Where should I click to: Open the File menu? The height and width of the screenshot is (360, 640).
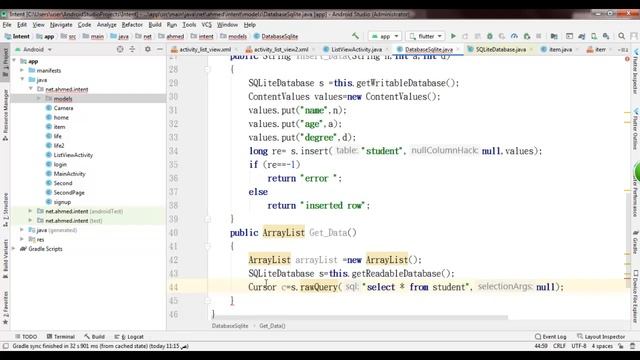click(7, 25)
